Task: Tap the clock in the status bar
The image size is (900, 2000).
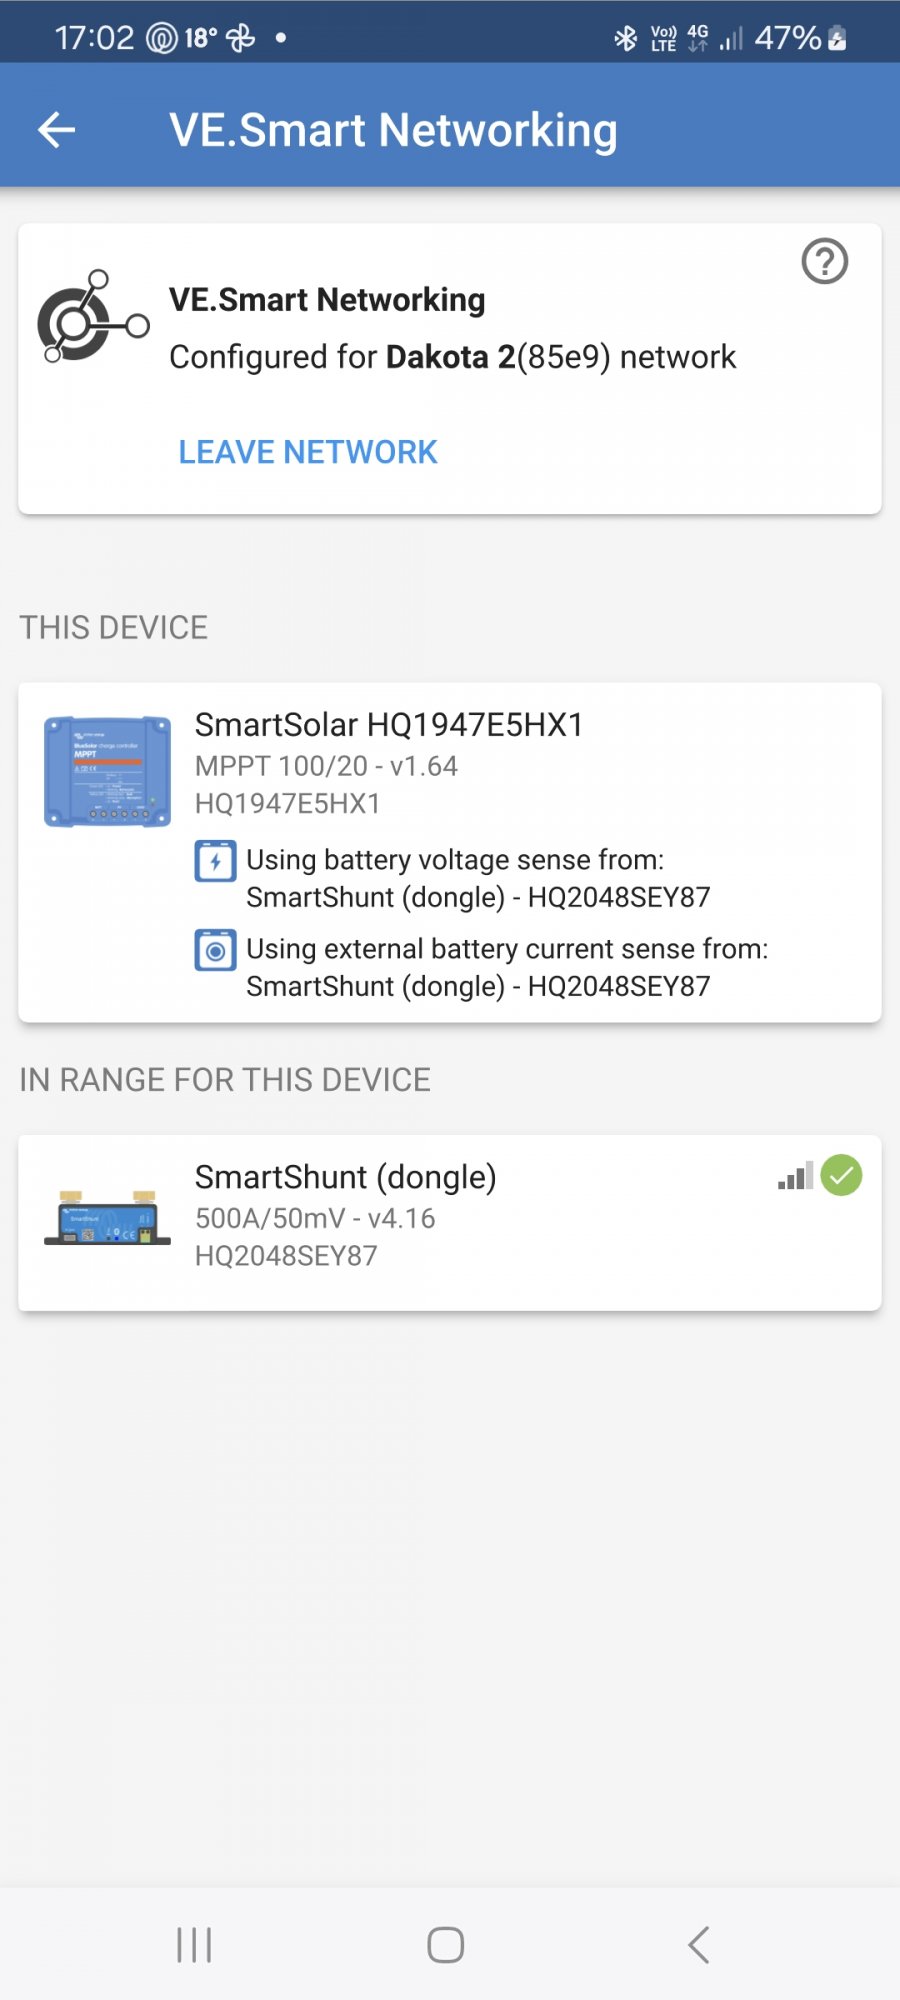Action: [94, 38]
